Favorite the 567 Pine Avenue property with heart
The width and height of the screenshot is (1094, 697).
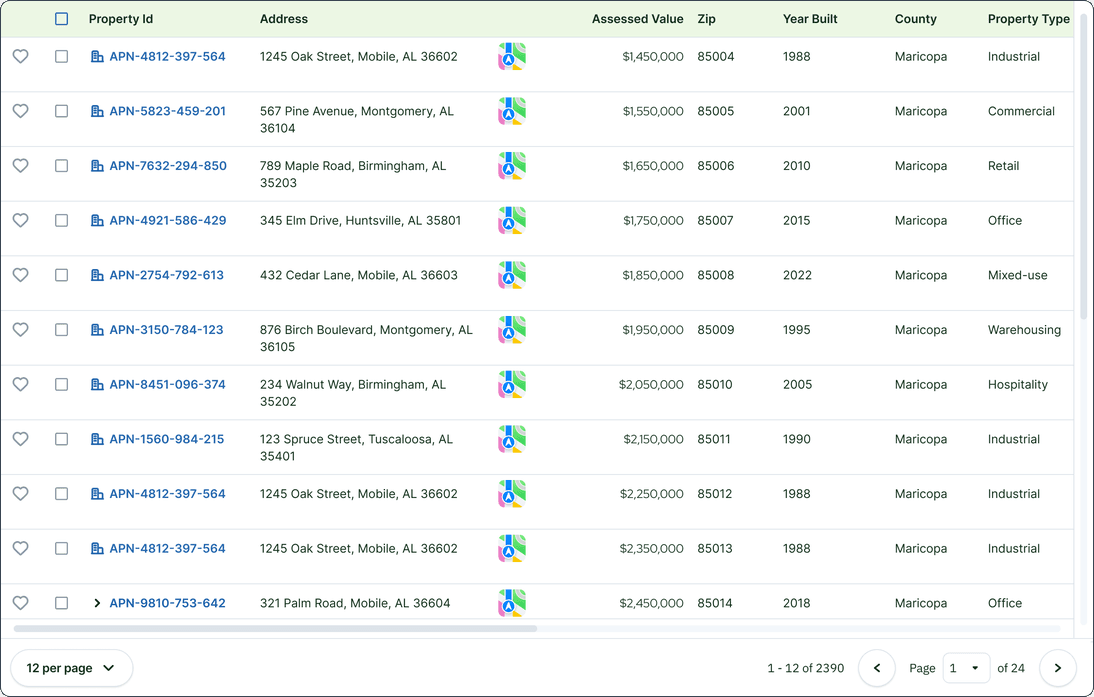(x=20, y=111)
